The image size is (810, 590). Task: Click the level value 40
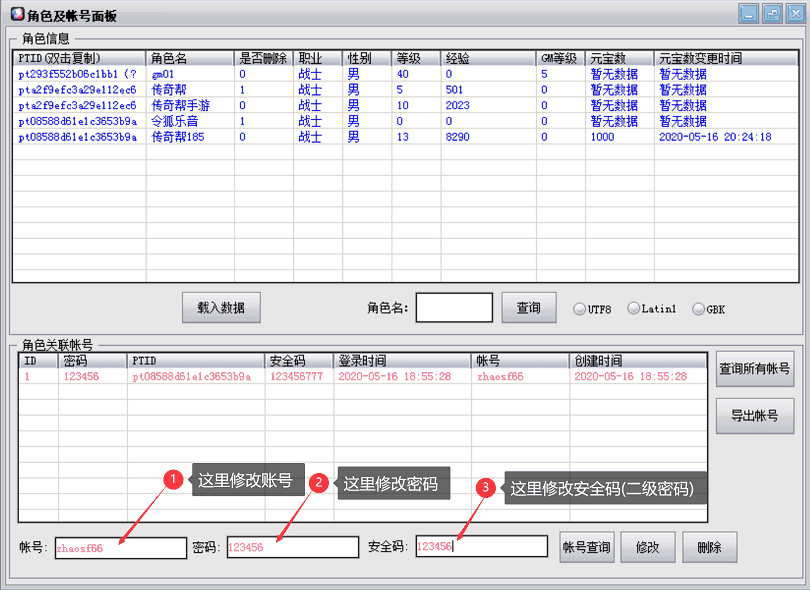click(403, 74)
